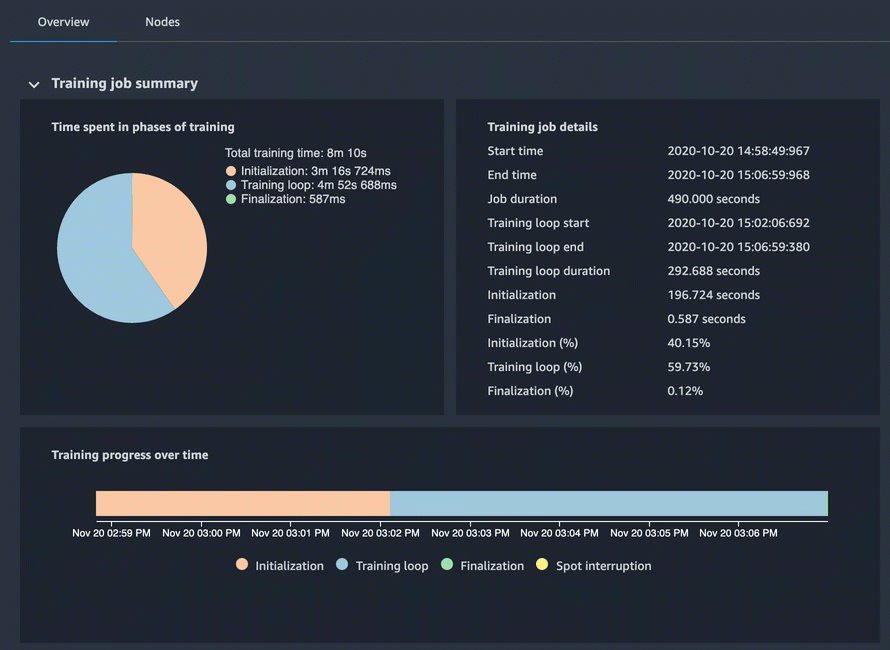Click the blue Training loop timeline bar
Image resolution: width=890 pixels, height=650 pixels.
pos(608,503)
